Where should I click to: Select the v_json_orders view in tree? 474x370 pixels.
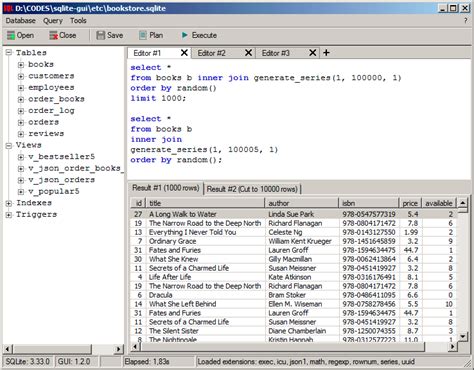pos(61,180)
